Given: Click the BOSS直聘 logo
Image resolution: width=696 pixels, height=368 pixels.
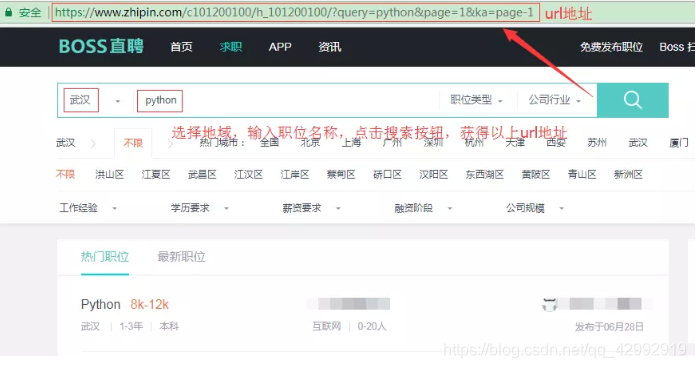Looking at the screenshot, I should [101, 46].
